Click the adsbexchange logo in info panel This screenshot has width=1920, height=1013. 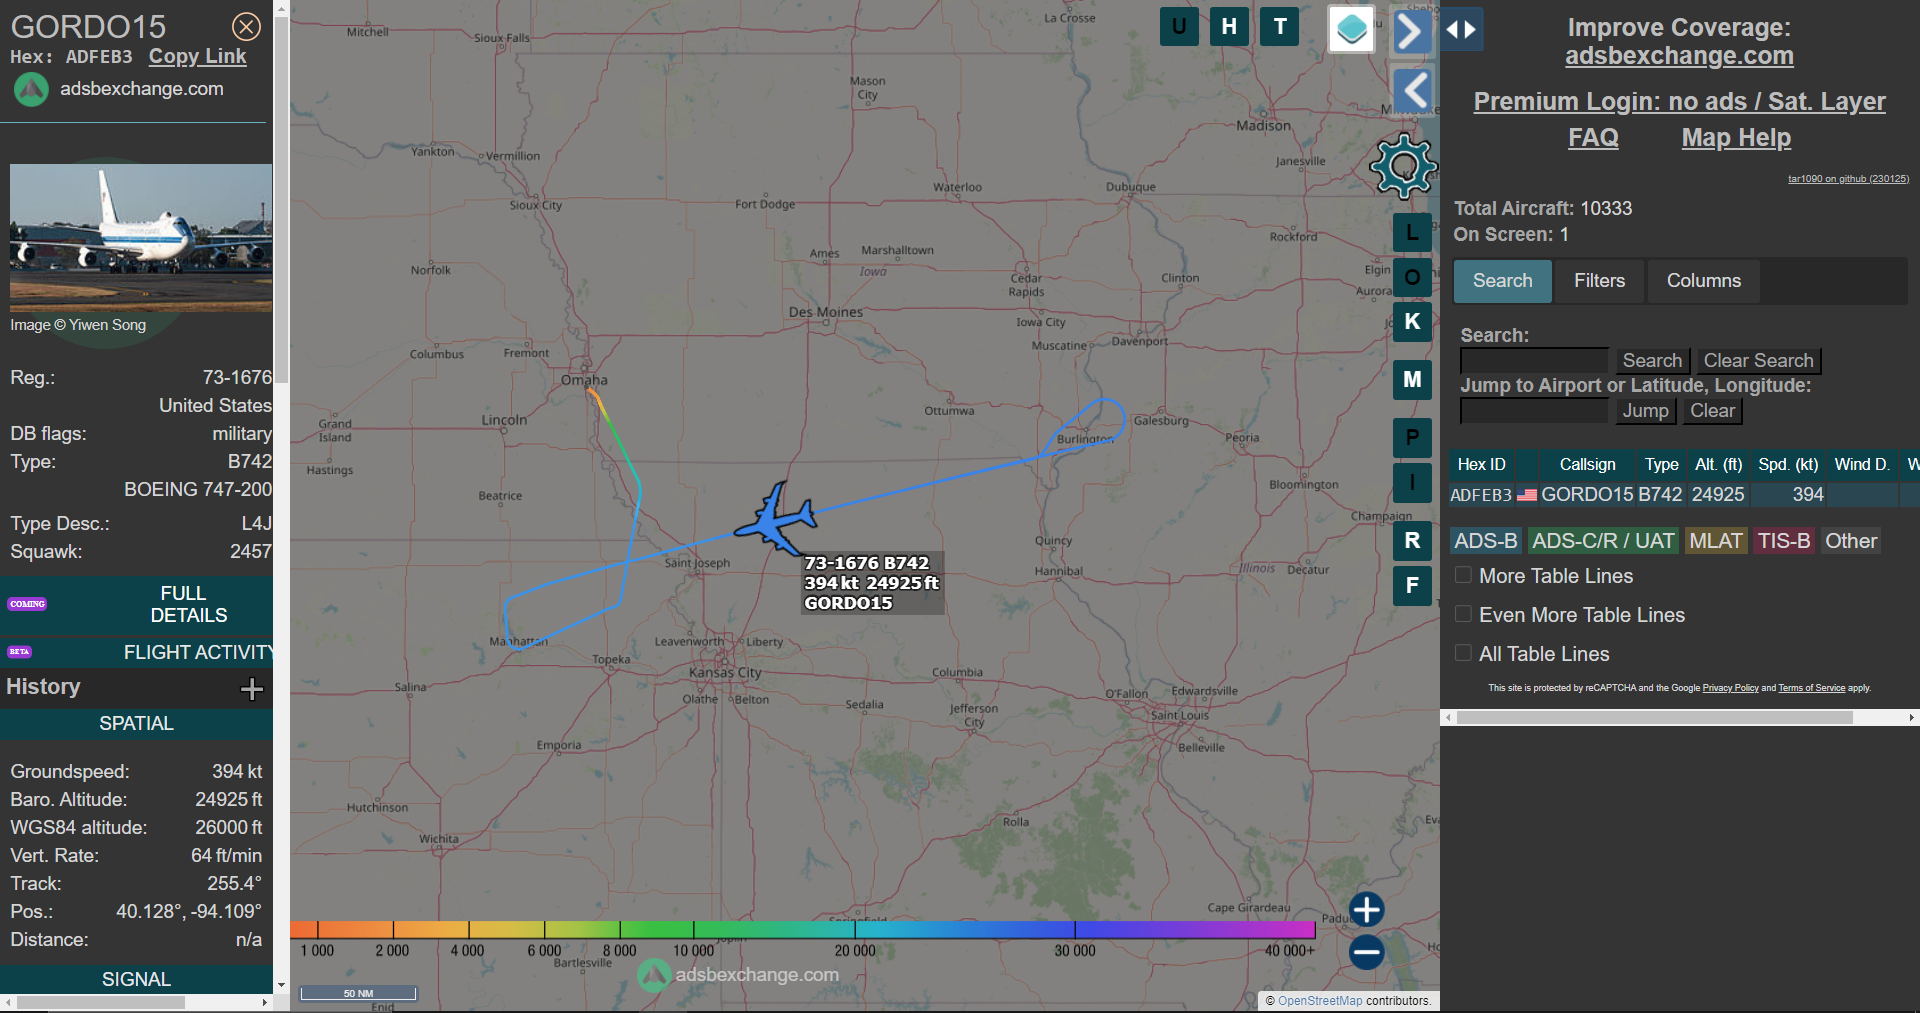(31, 90)
